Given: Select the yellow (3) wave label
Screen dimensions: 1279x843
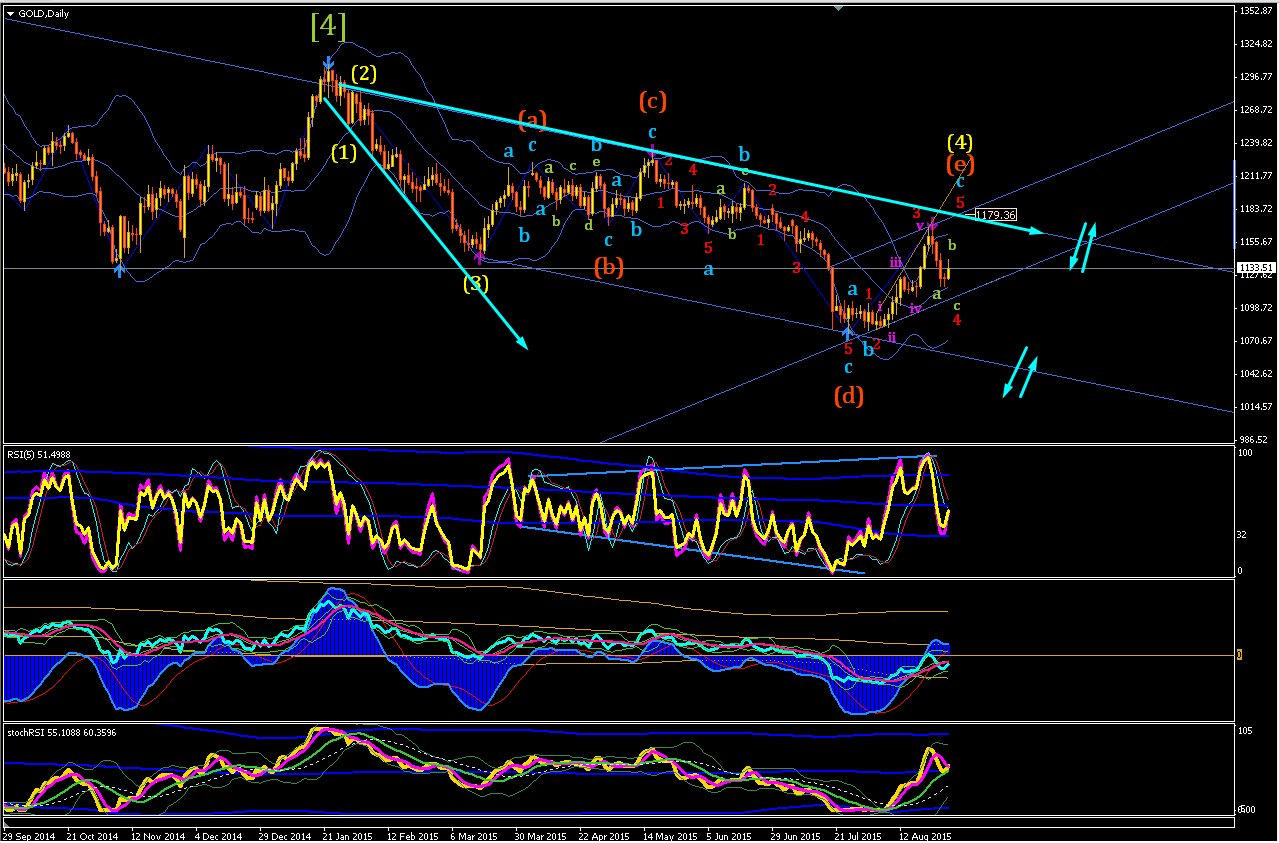Looking at the screenshot, I should [476, 284].
